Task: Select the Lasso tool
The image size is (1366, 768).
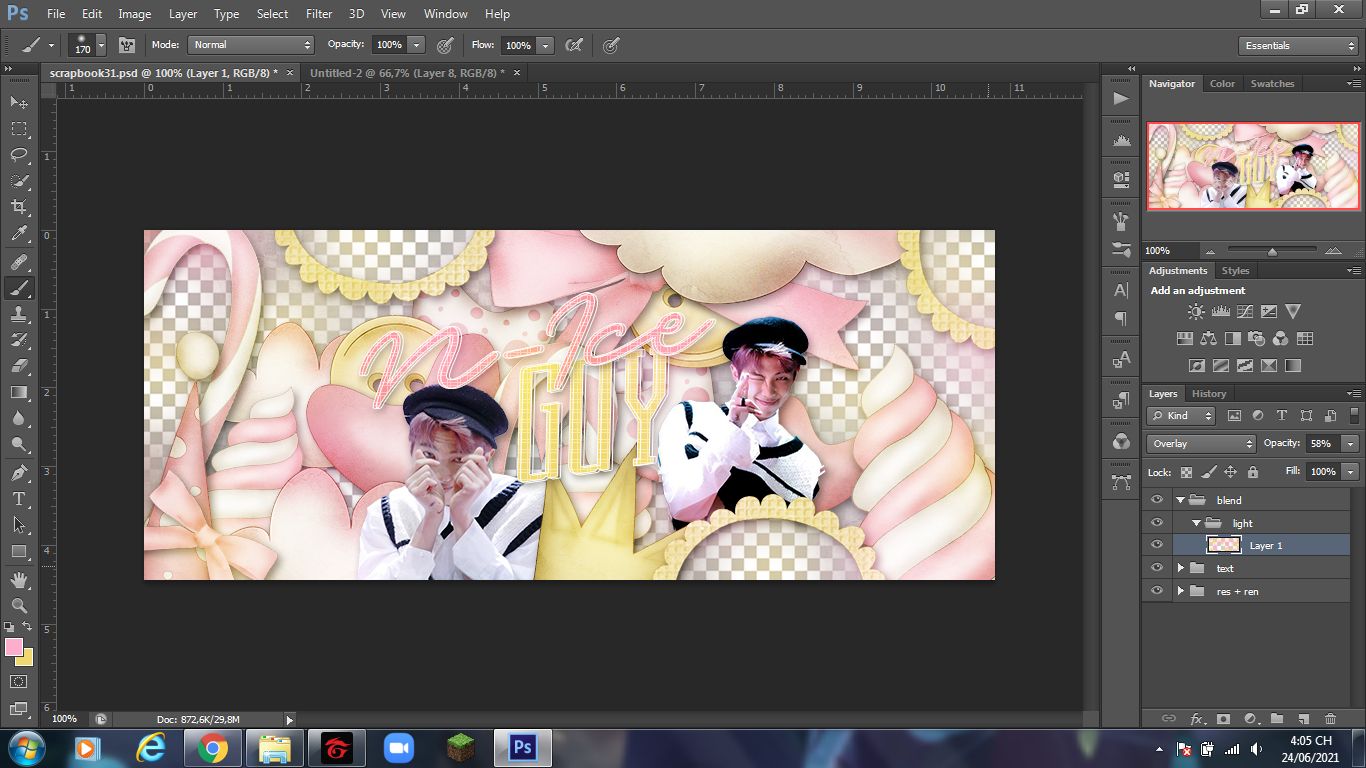Action: click(x=19, y=155)
